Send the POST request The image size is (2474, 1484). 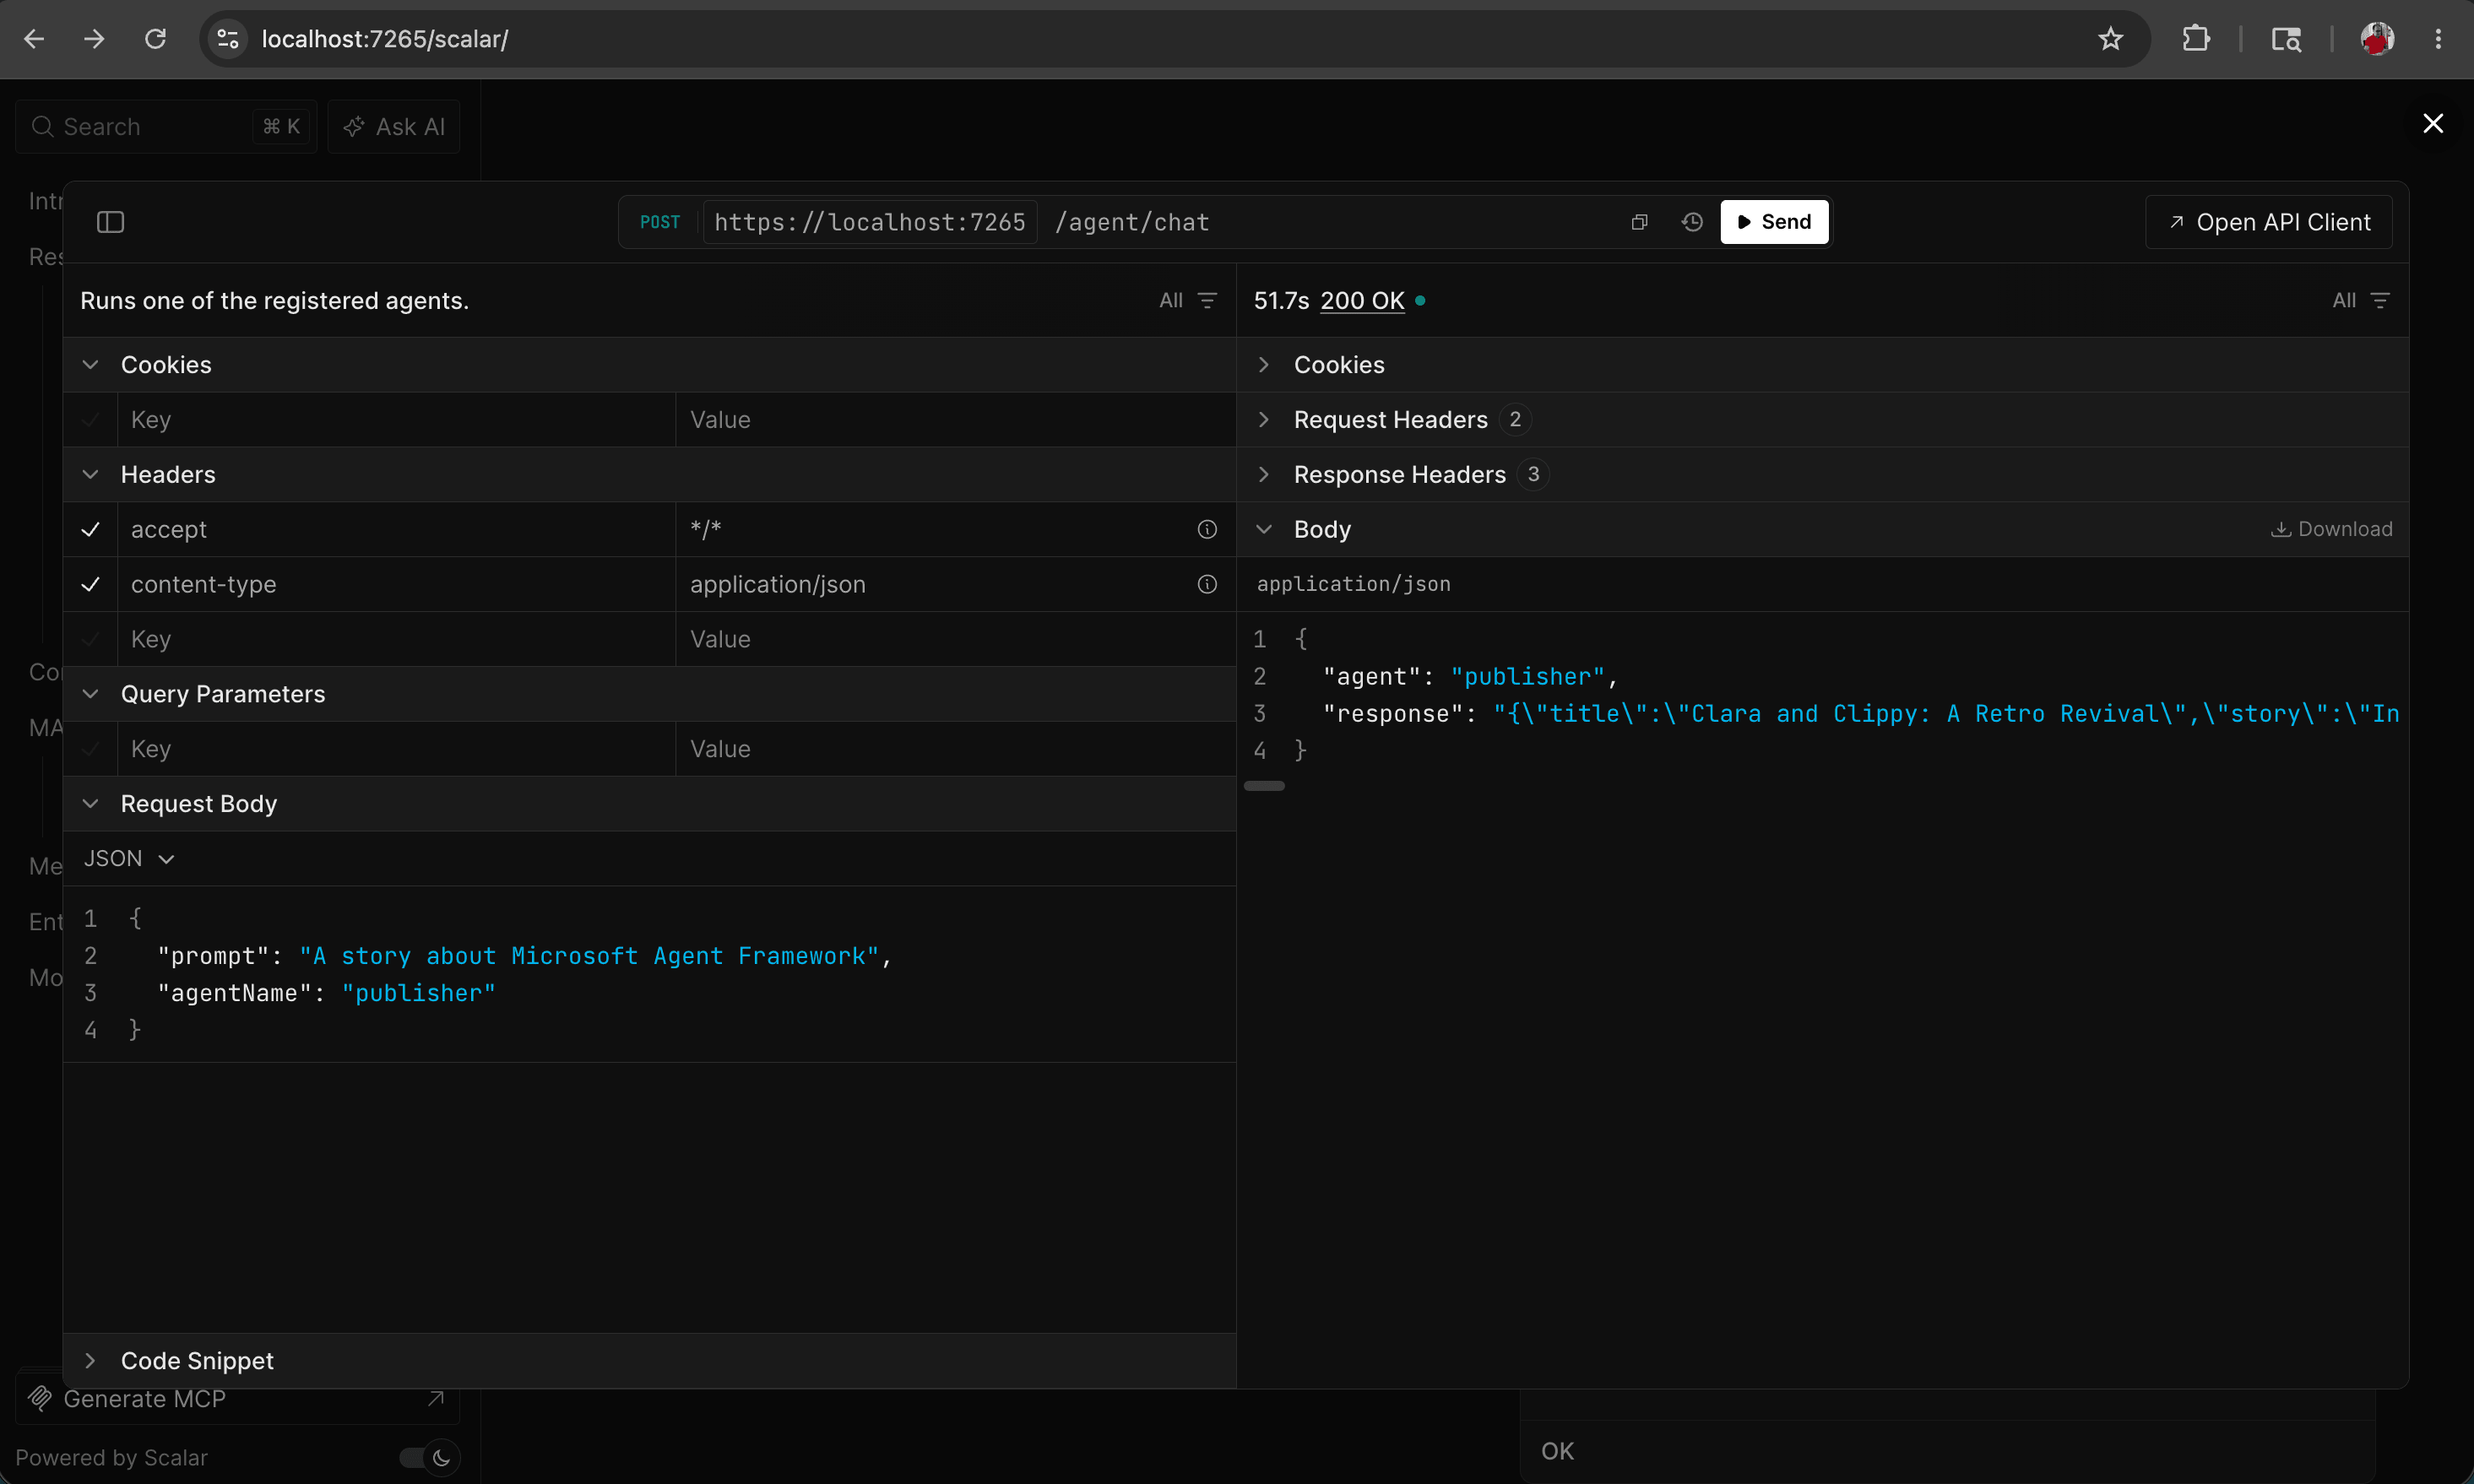(x=1774, y=222)
